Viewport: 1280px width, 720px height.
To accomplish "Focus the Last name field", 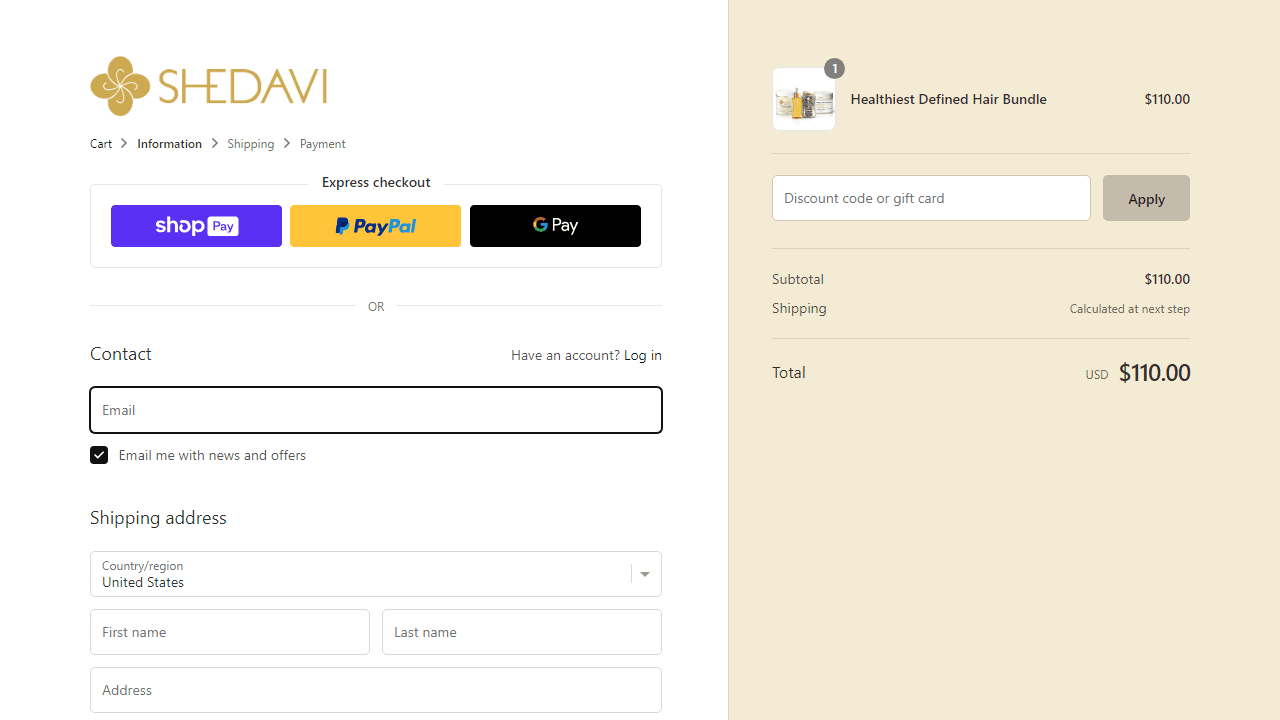I will (522, 632).
